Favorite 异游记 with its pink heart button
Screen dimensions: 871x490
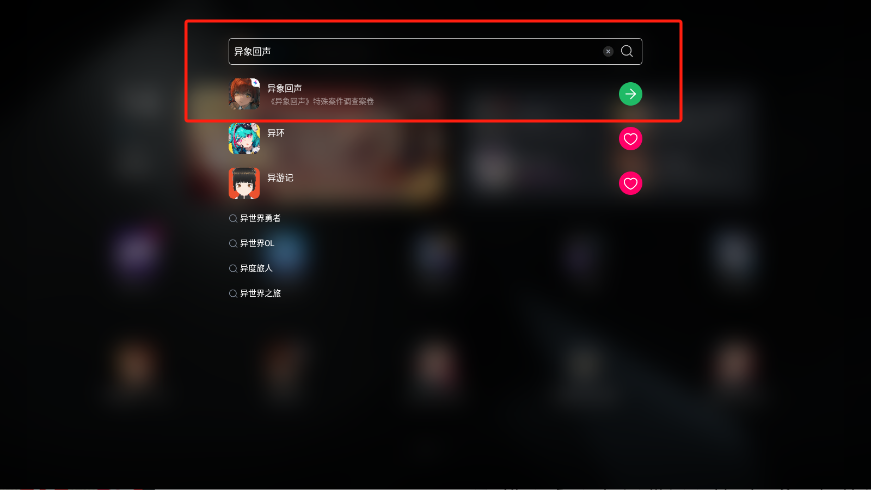click(x=630, y=183)
